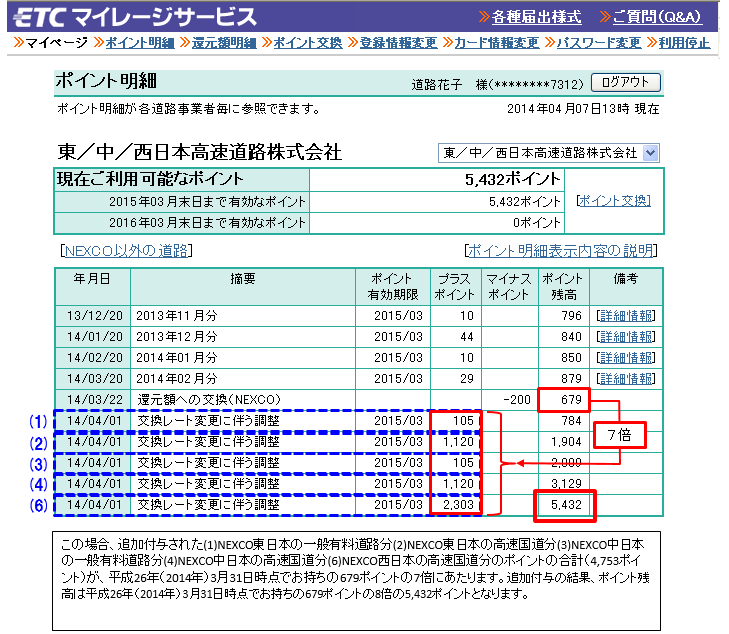The width and height of the screenshot is (729, 634).
Task: Open 登録情報変更 in the navigation bar
Action: [x=398, y=43]
